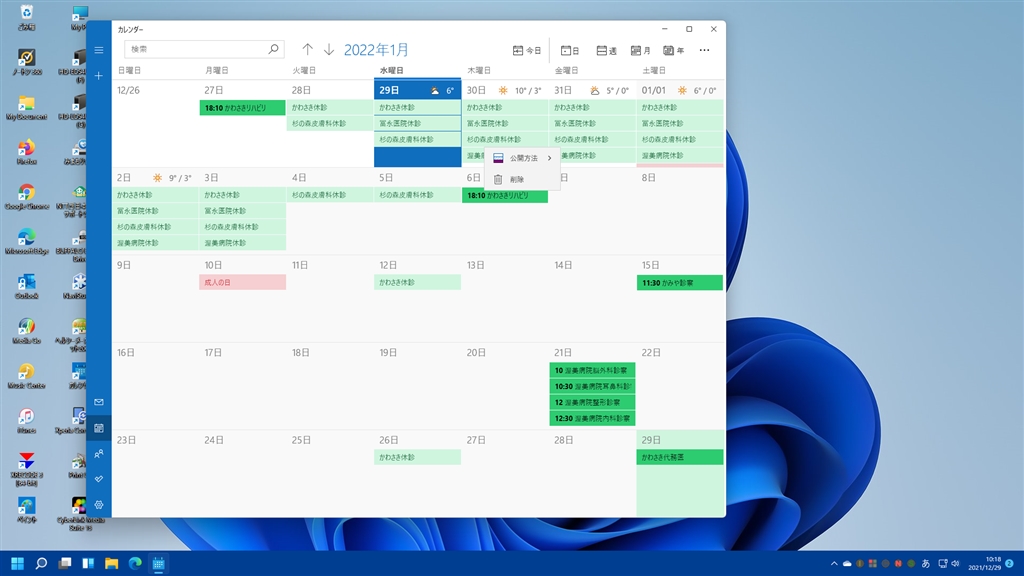Screen dimensions: 1024x576
Task: Select 成人の日 holiday on 10日
Action: click(x=242, y=282)
